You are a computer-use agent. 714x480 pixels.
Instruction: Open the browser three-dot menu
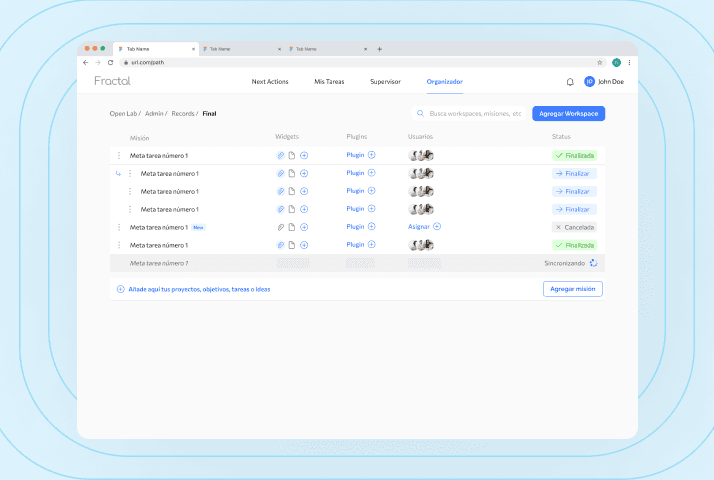click(x=629, y=62)
